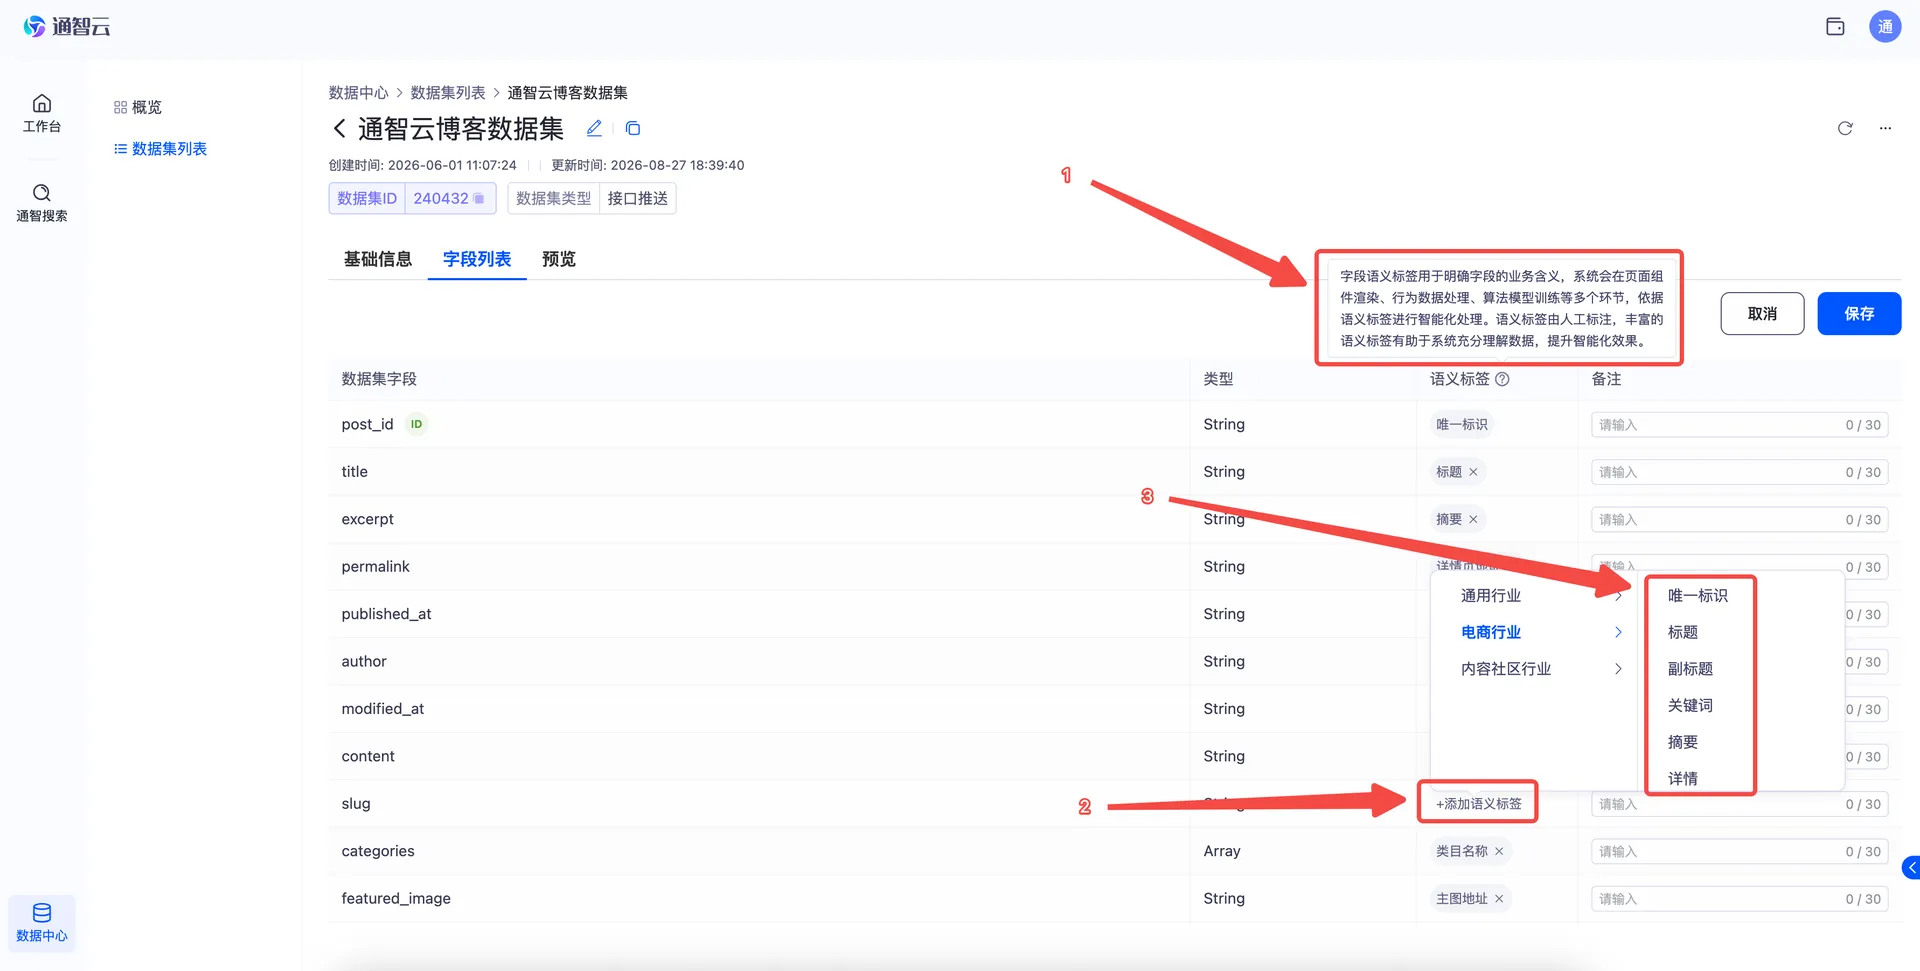This screenshot has width=1920, height=971.
Task: Click 数据集列表 breadcrumb link
Action: click(448, 92)
